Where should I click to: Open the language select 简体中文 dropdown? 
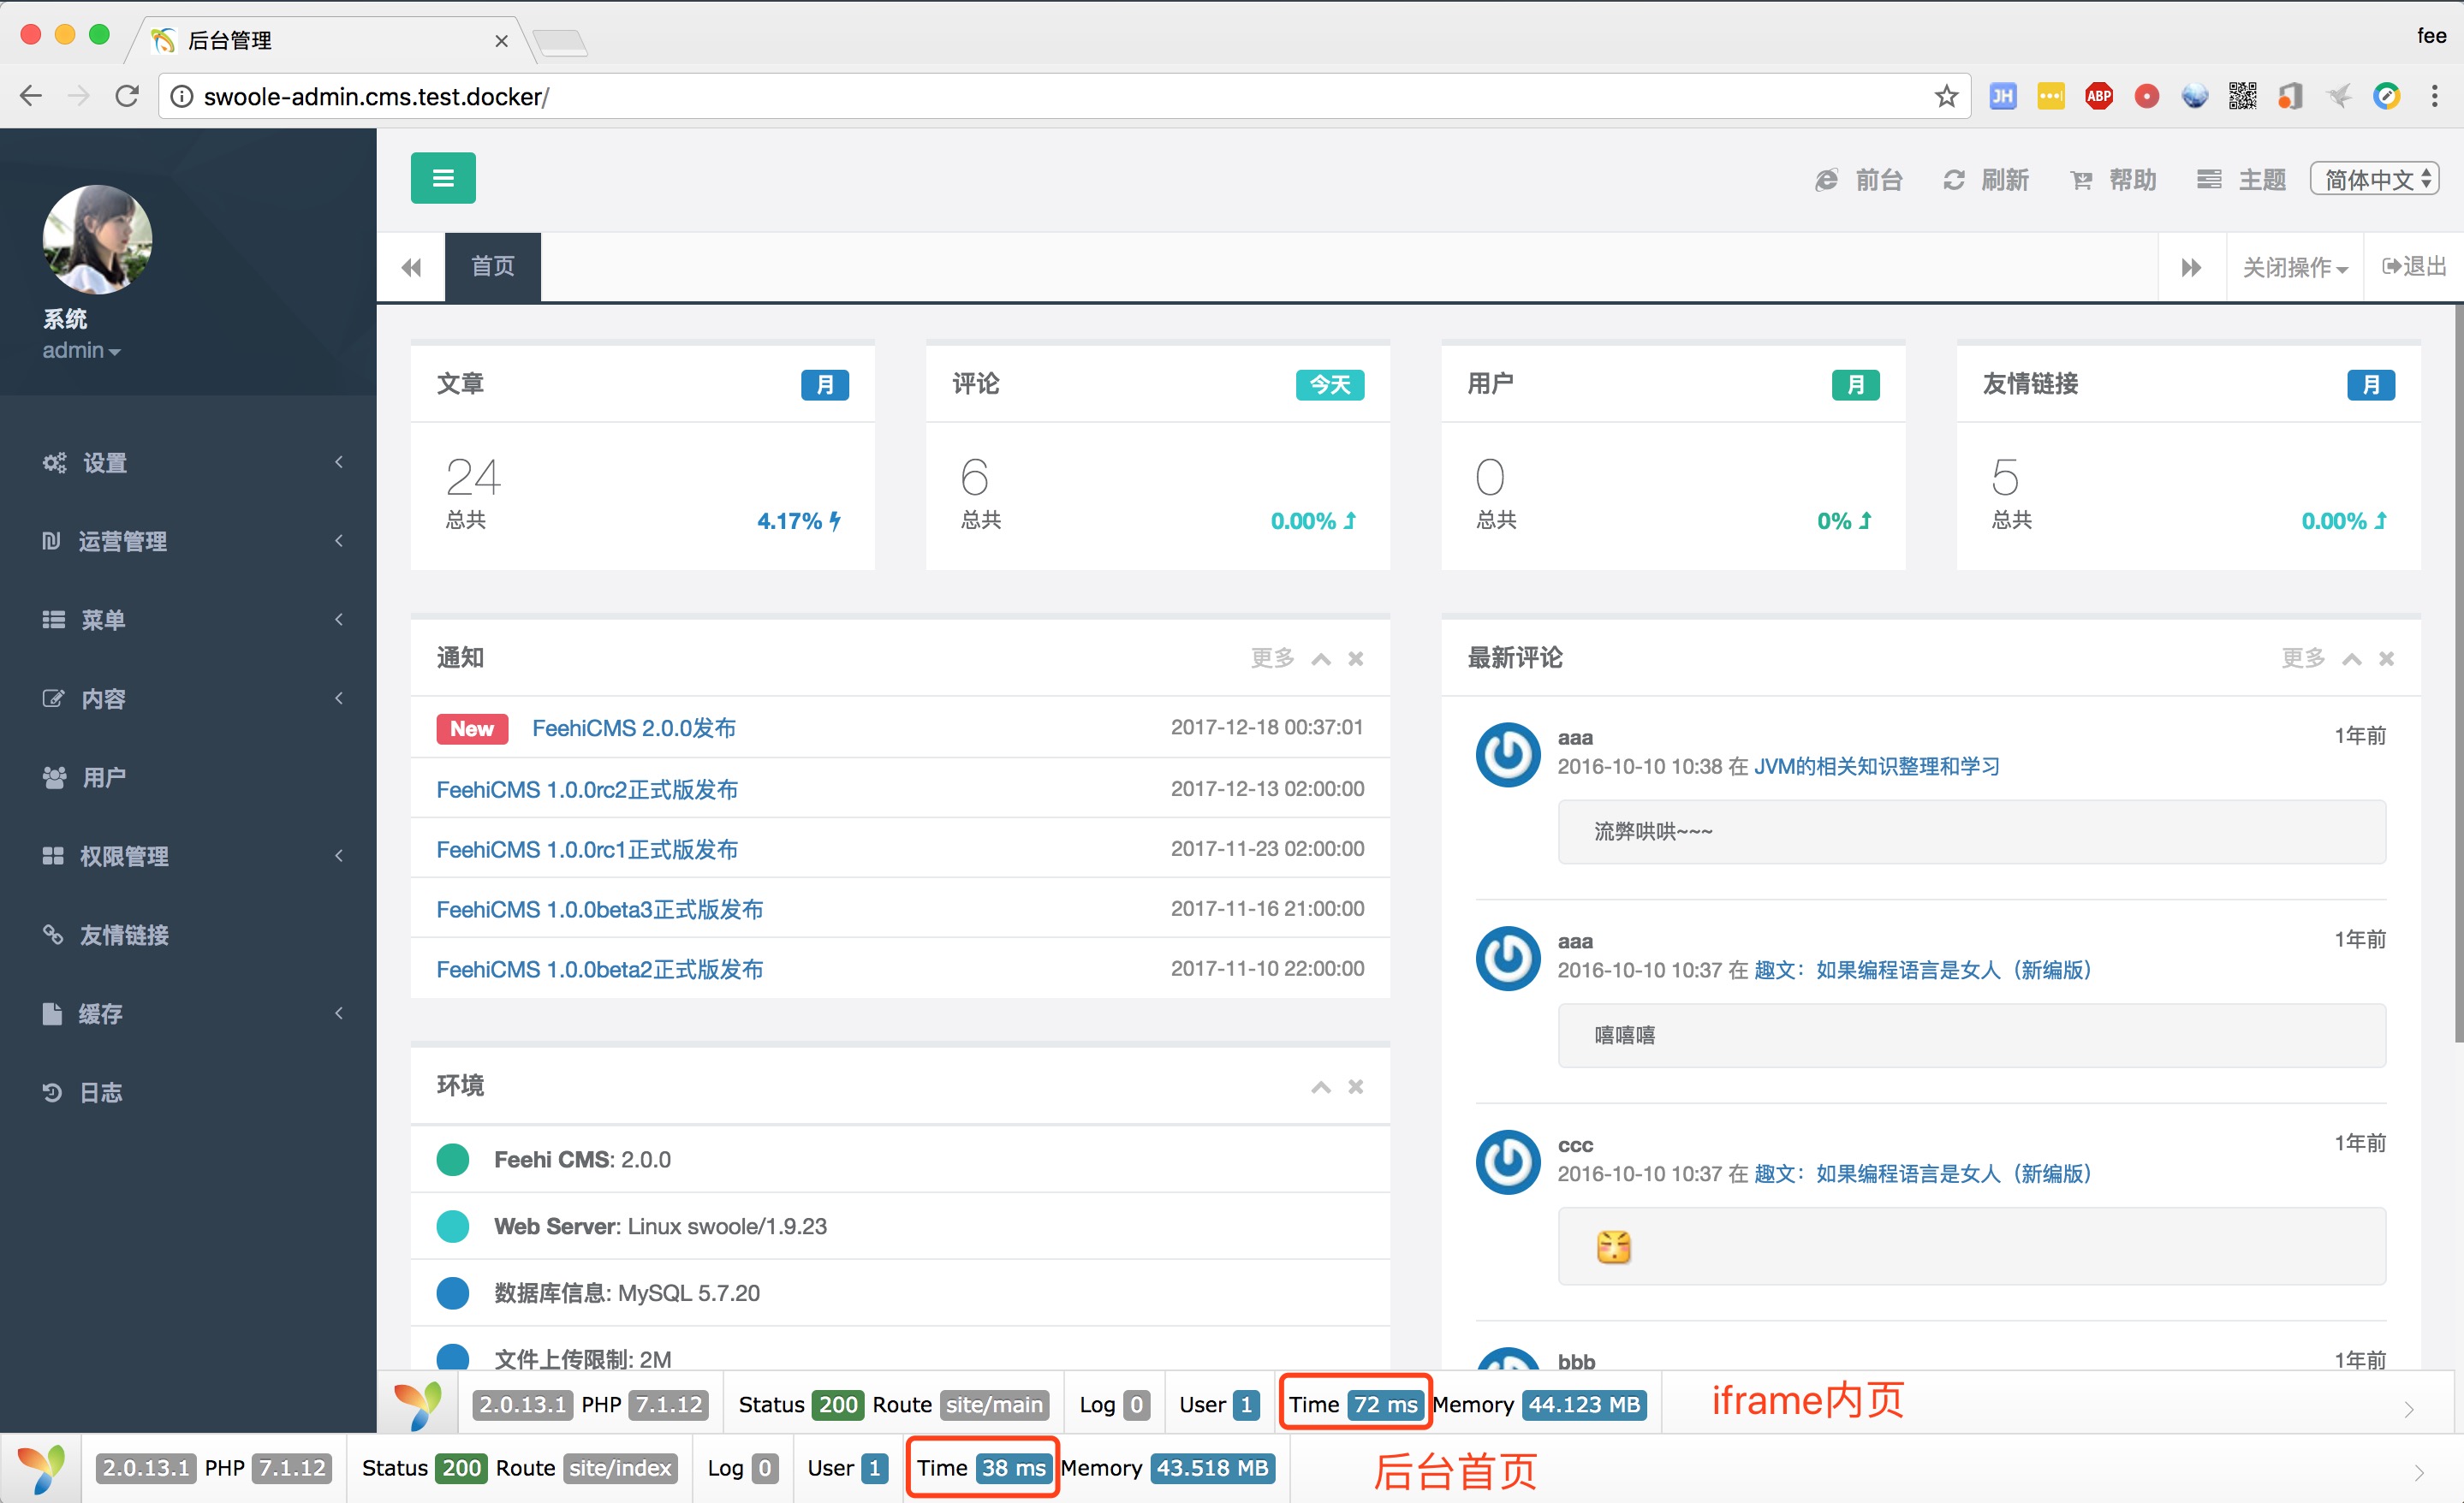click(2375, 180)
